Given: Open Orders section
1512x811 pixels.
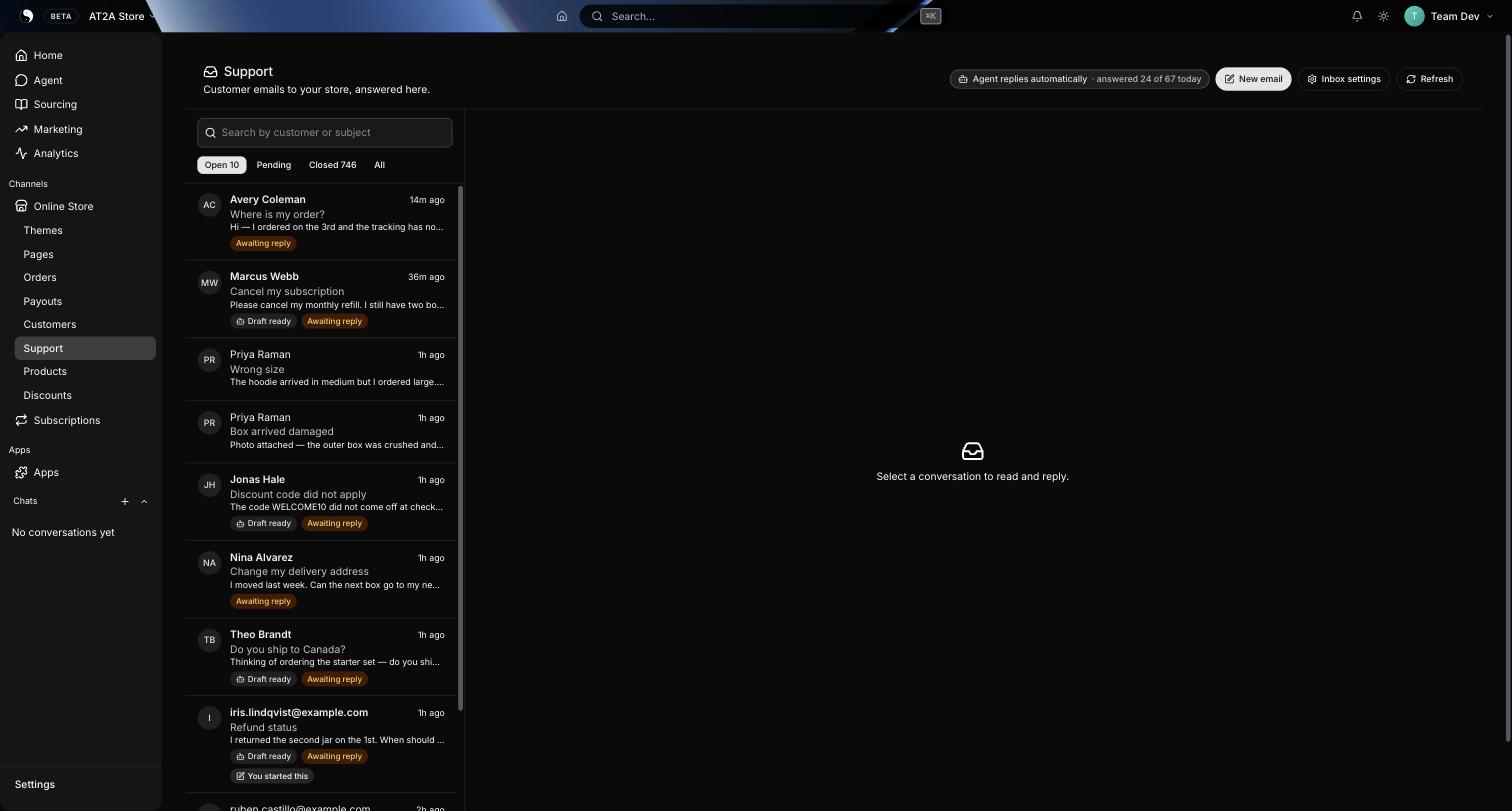Looking at the screenshot, I should (x=85, y=277).
